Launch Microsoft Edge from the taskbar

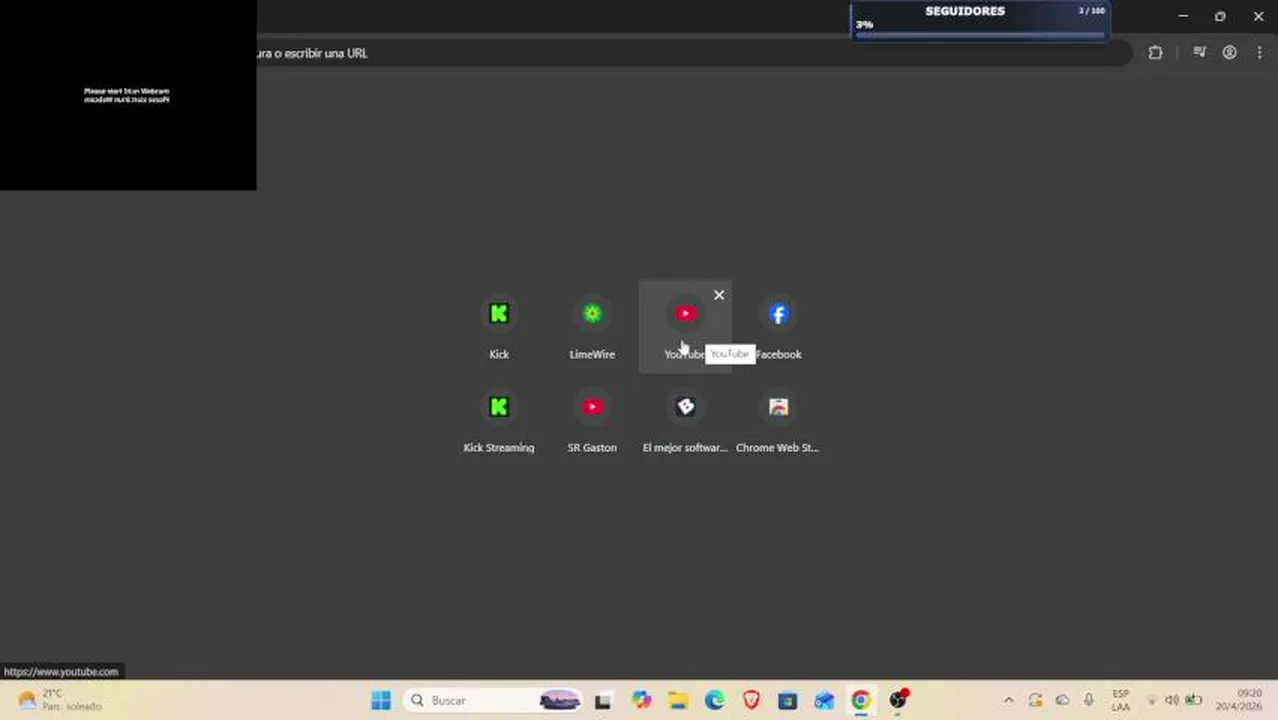click(714, 700)
